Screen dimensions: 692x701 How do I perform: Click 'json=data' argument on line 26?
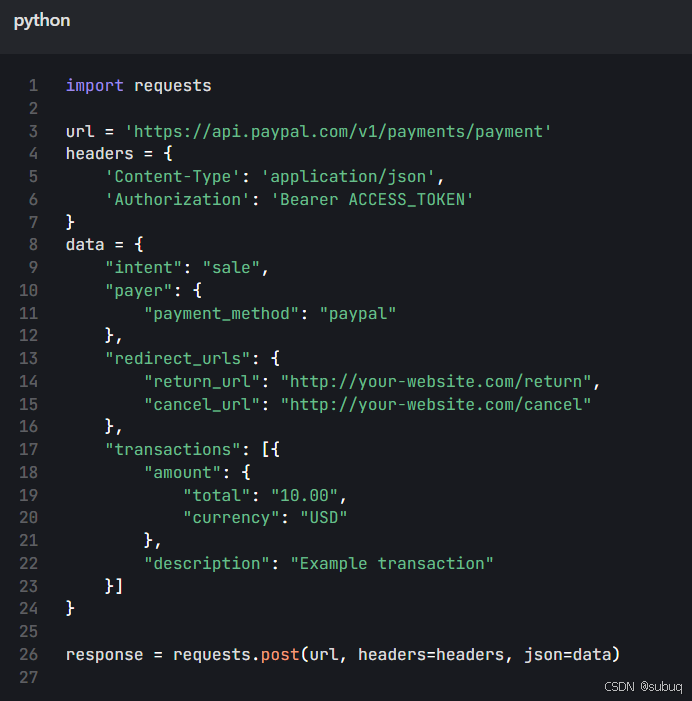click(567, 655)
